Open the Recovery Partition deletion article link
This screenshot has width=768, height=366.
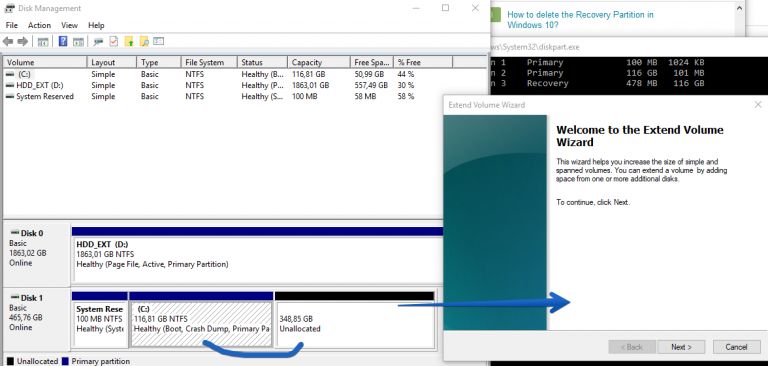pos(580,20)
